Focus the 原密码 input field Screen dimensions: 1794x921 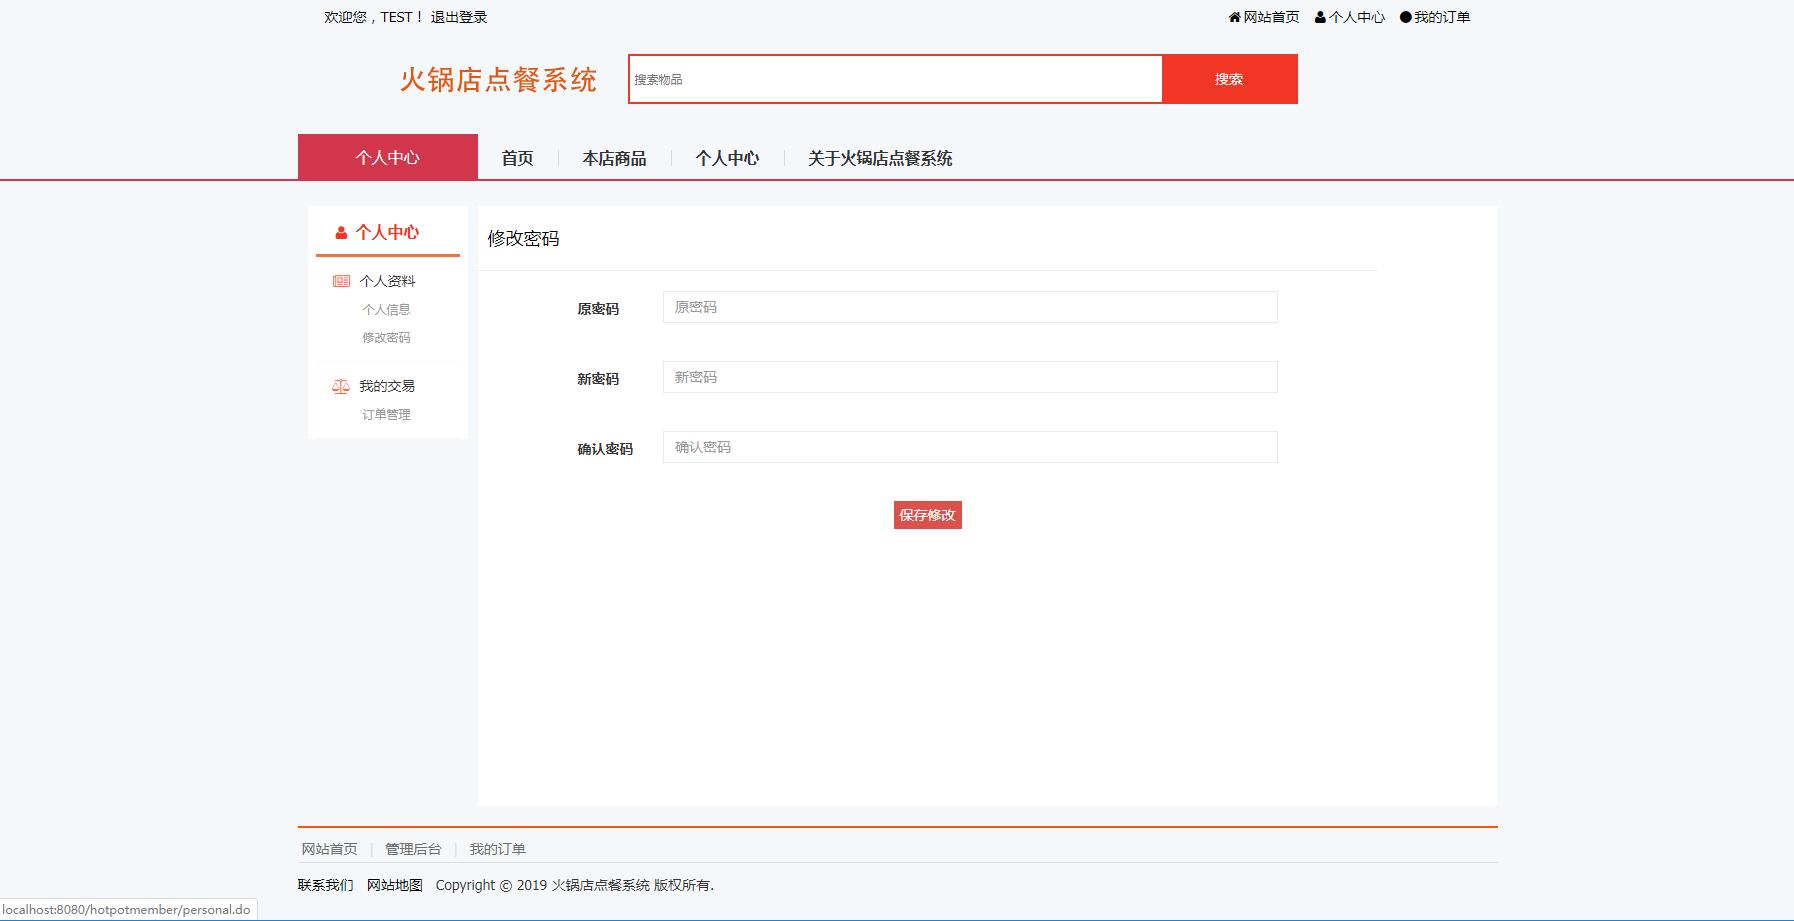[x=969, y=307]
